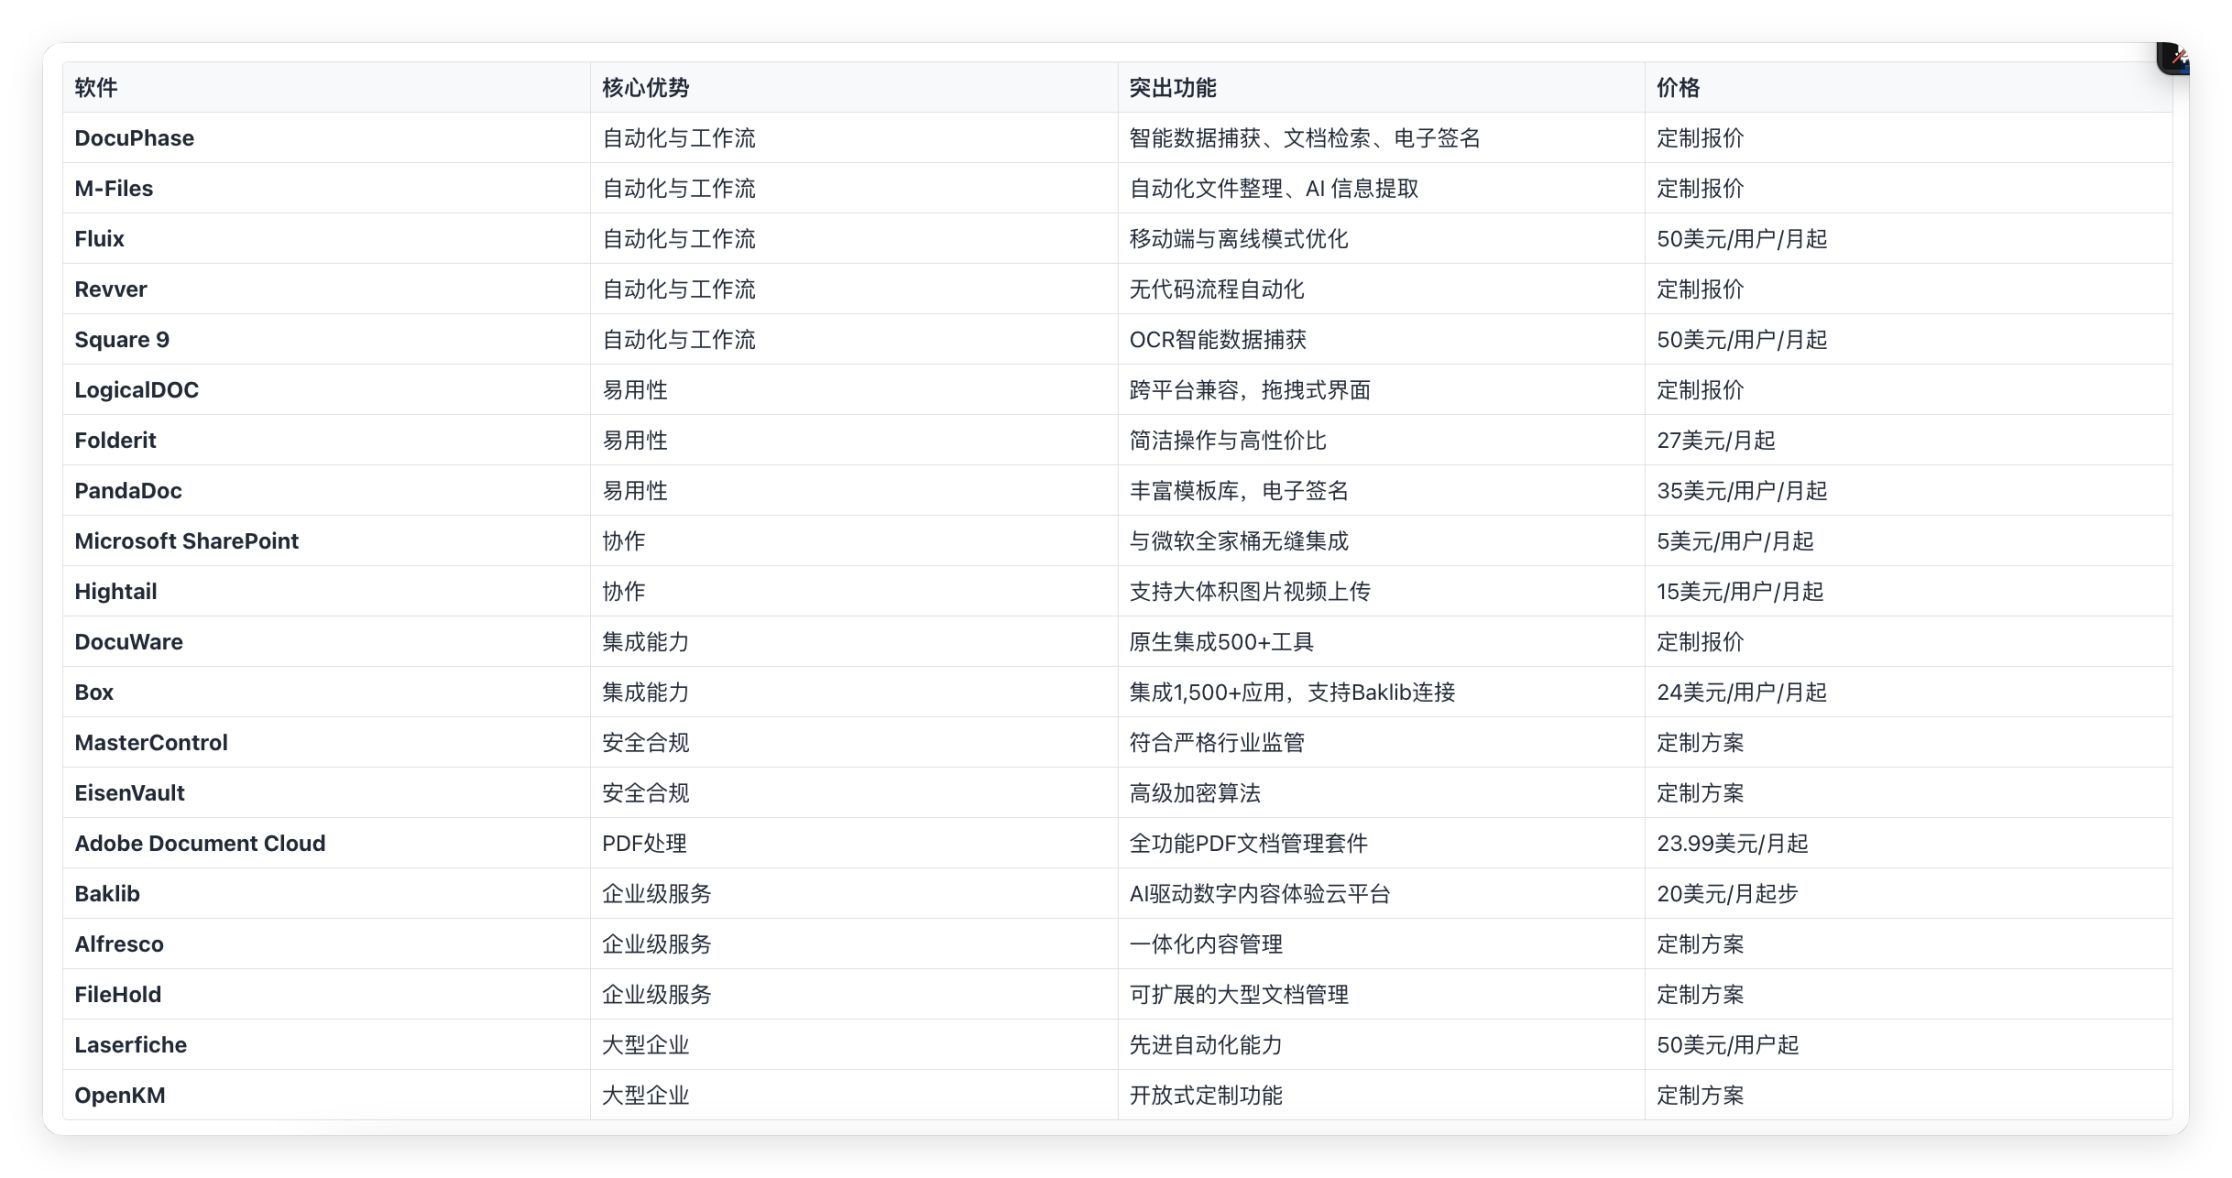
Task: Click the 价格 column header
Action: pyautogui.click(x=1677, y=88)
